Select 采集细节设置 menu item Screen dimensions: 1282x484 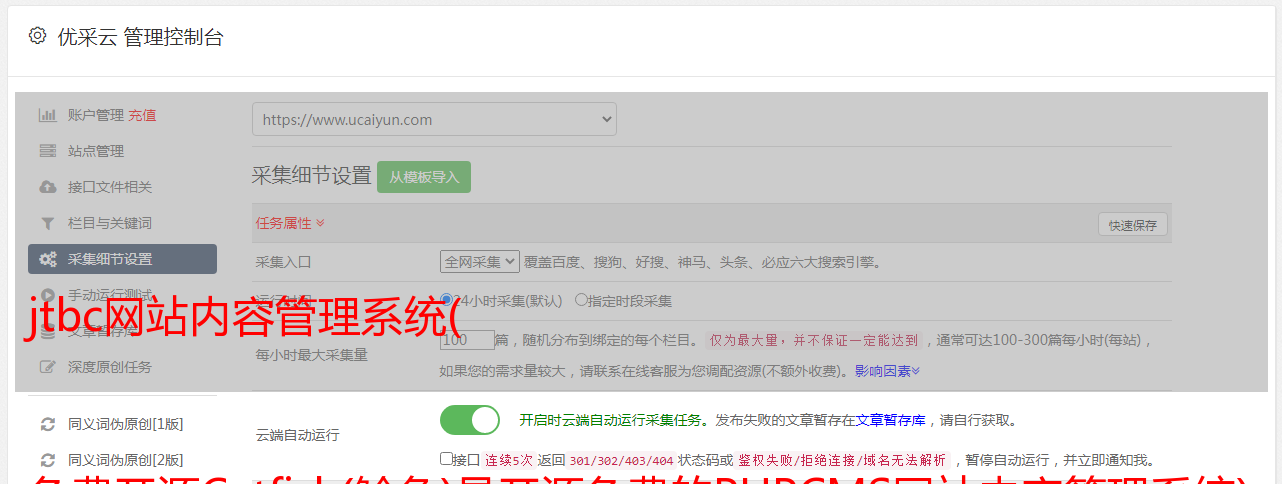[122, 259]
